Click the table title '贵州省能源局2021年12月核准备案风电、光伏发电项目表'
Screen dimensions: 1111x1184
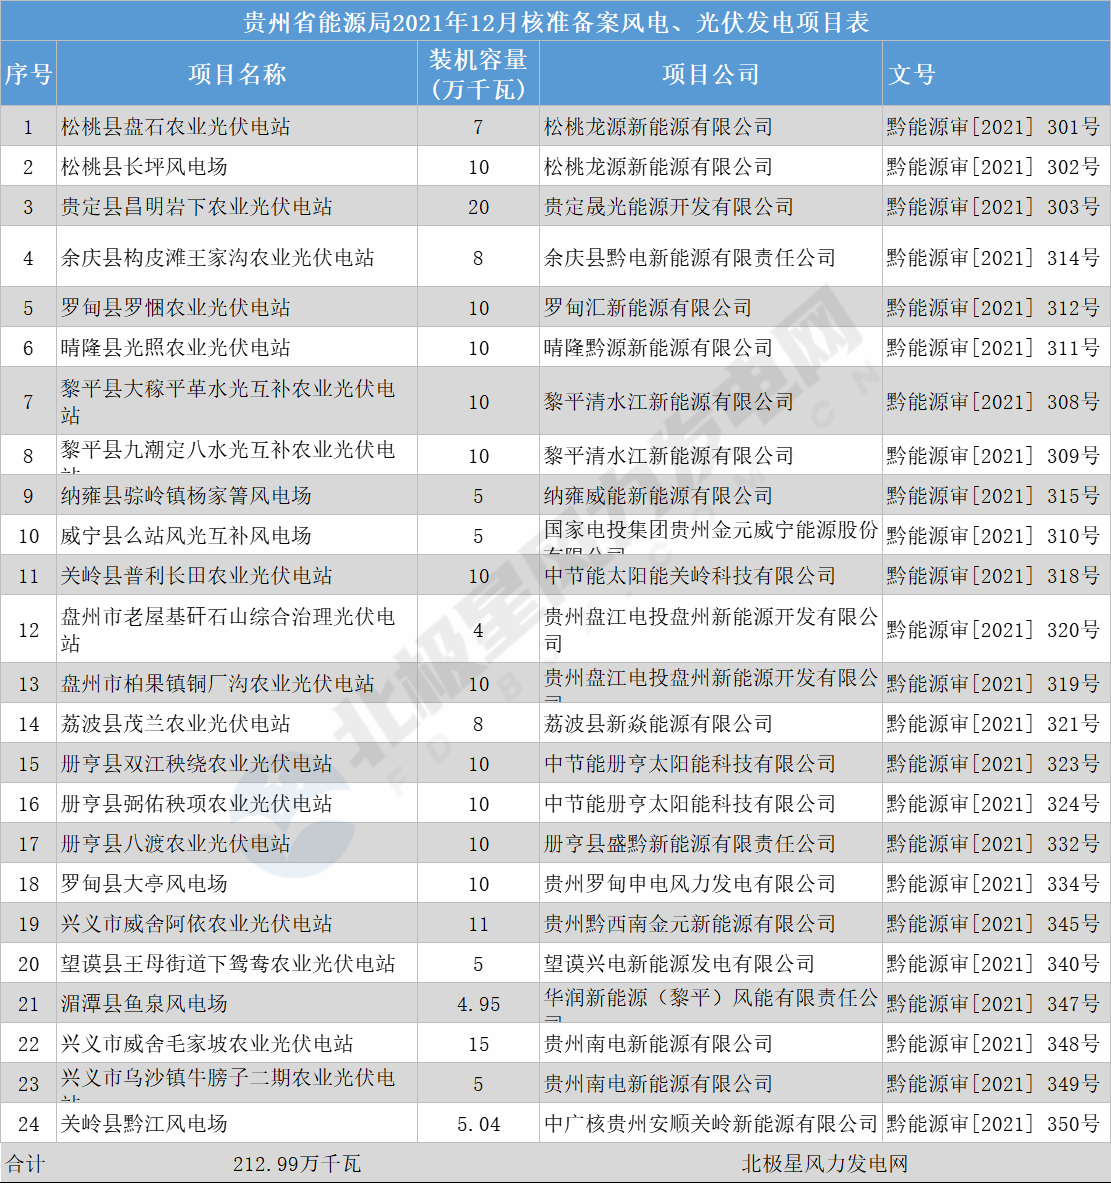(x=556, y=22)
